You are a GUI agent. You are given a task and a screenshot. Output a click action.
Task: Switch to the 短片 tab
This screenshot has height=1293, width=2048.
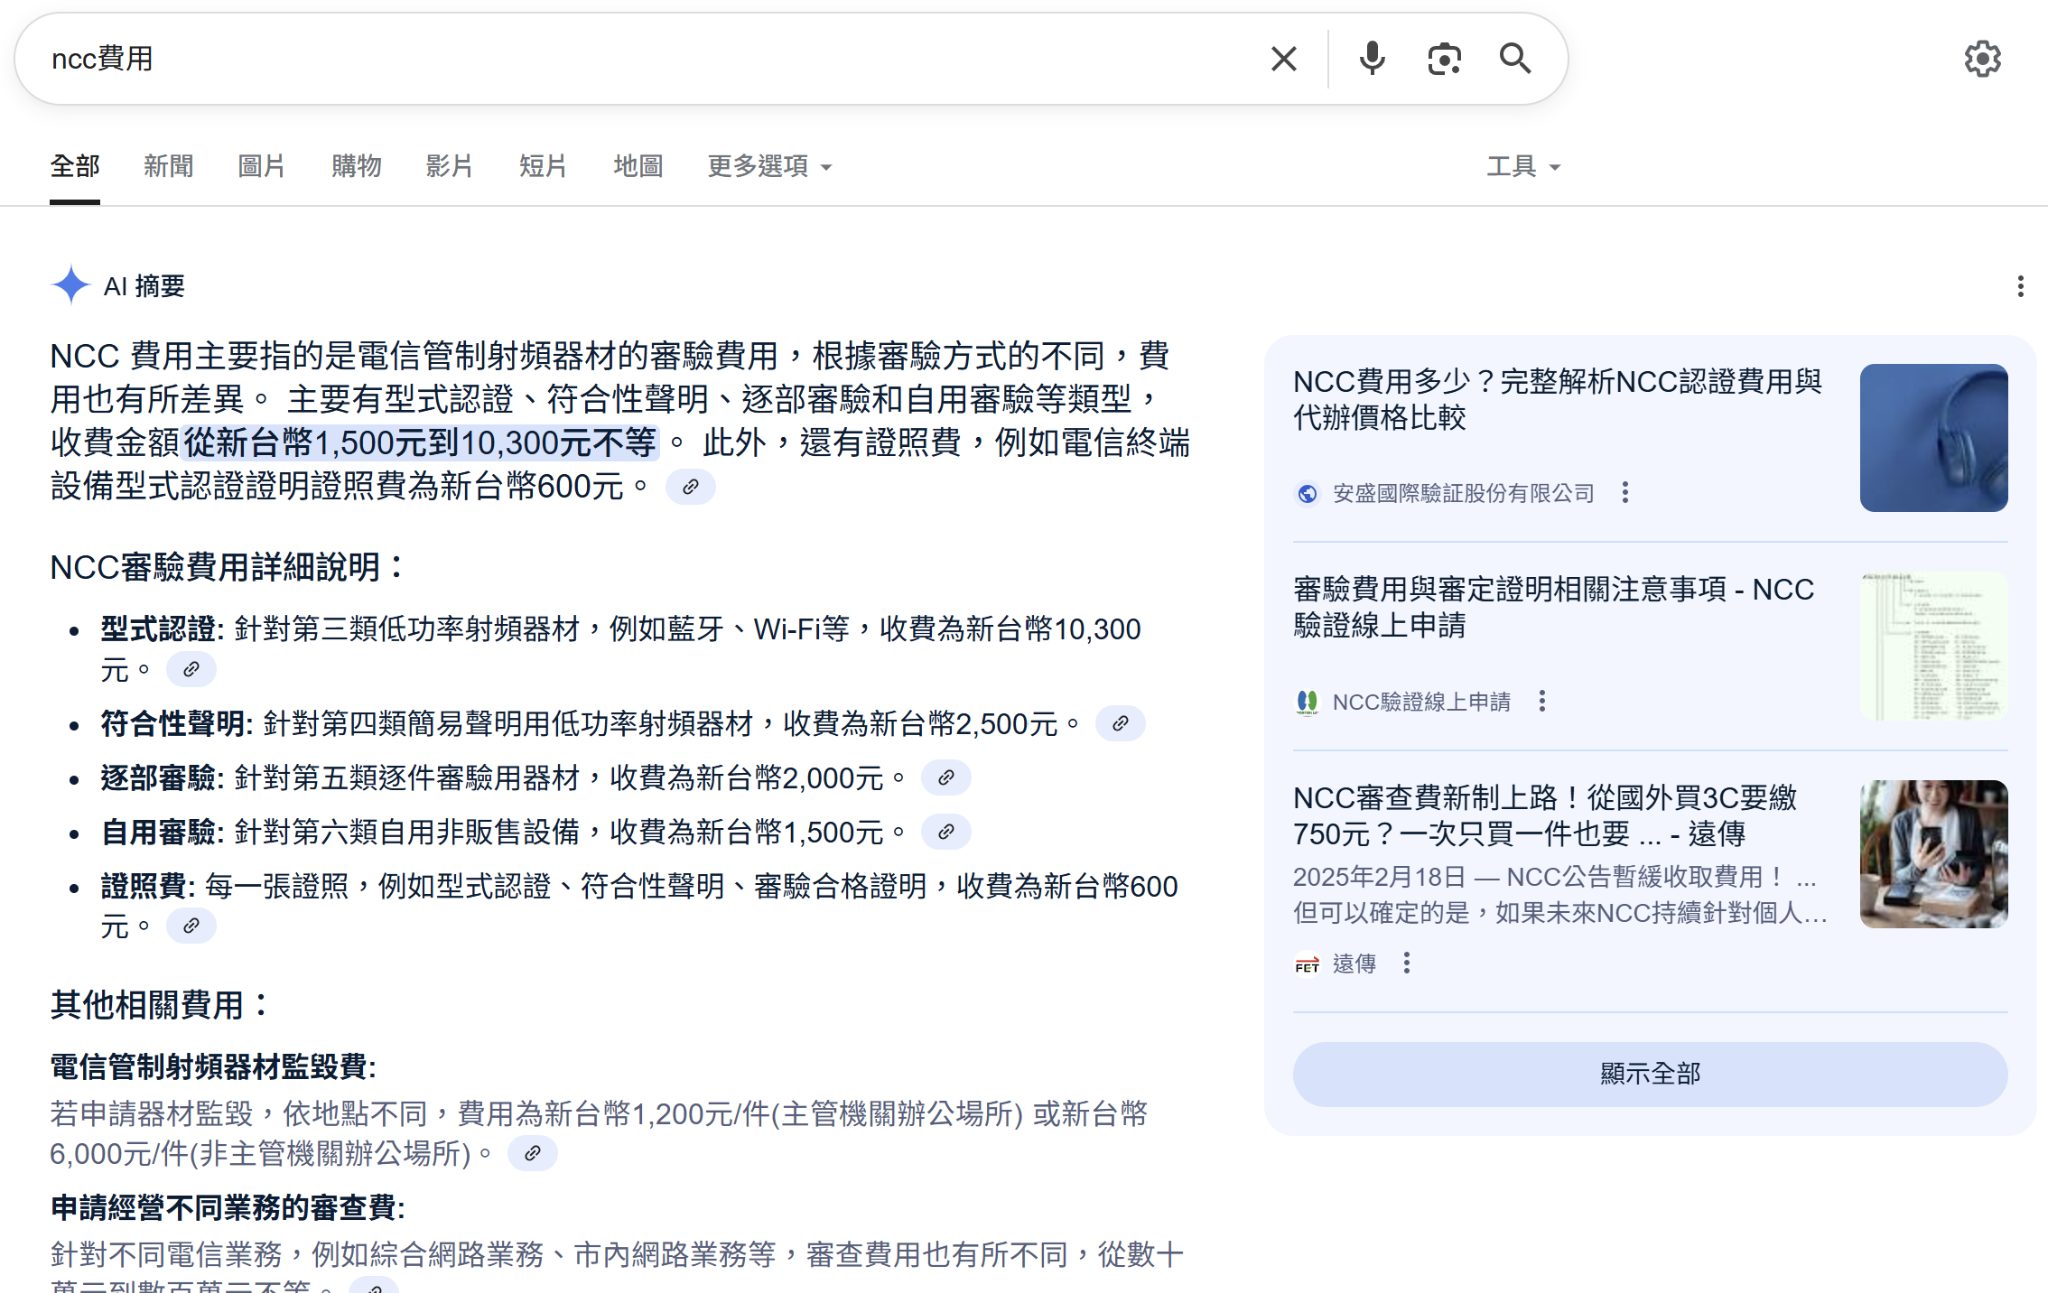point(543,166)
